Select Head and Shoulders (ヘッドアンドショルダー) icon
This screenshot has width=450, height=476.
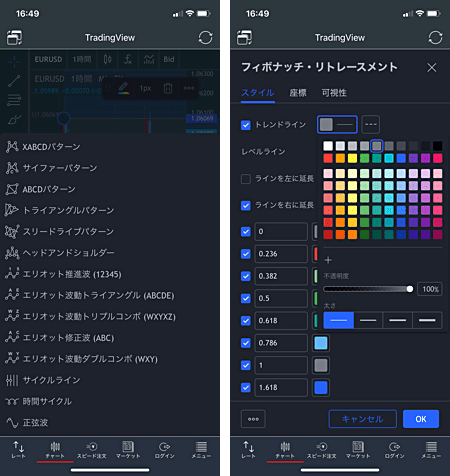[12, 253]
